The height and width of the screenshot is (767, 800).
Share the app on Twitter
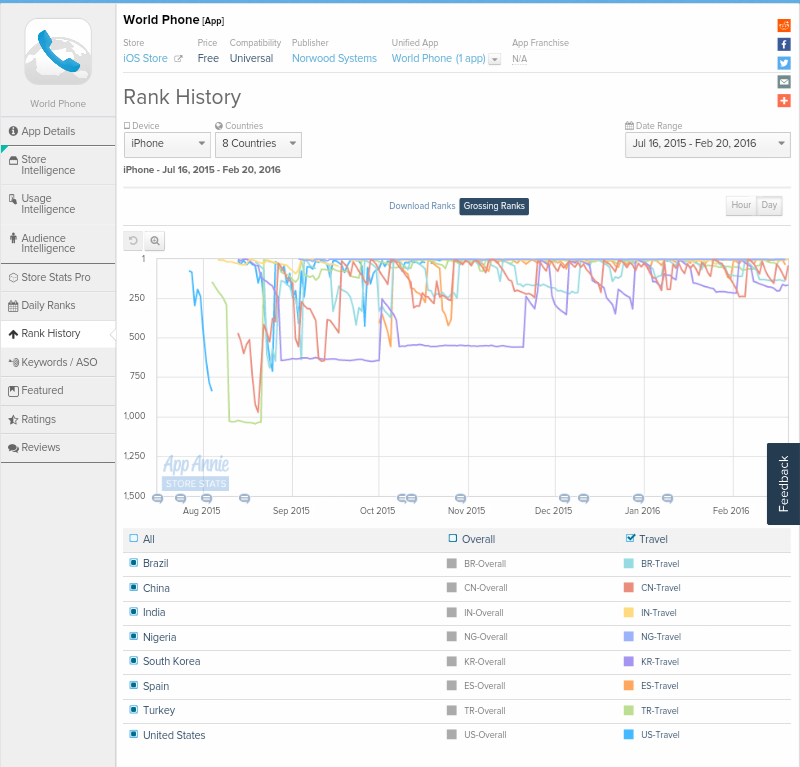[785, 63]
